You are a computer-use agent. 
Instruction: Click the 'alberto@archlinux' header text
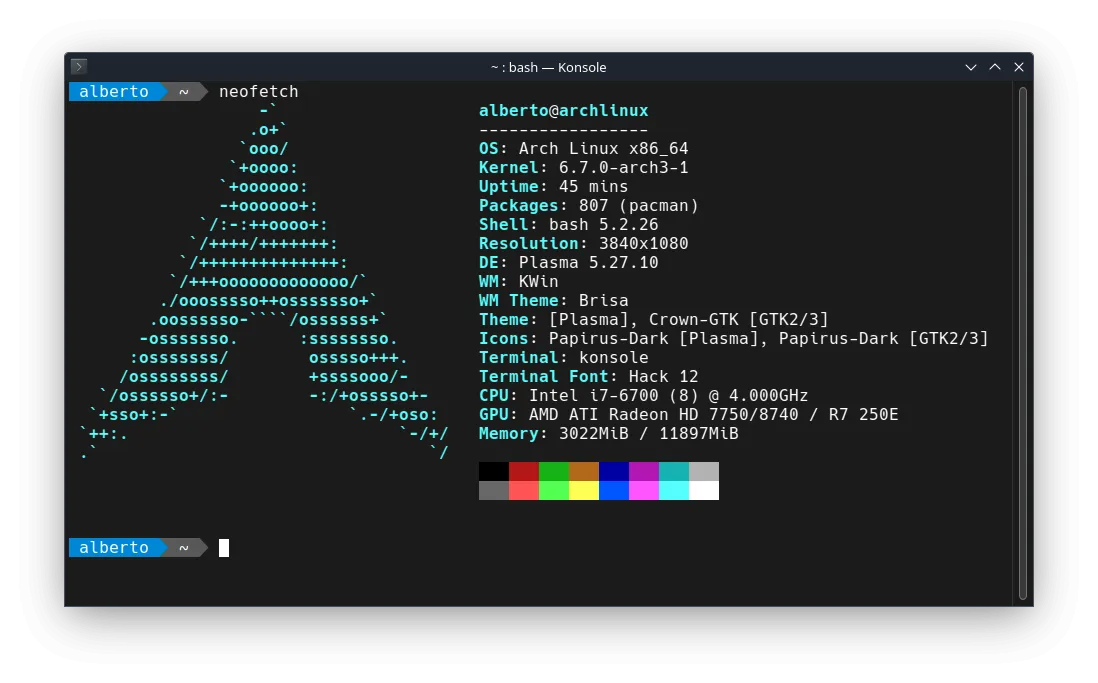(564, 111)
